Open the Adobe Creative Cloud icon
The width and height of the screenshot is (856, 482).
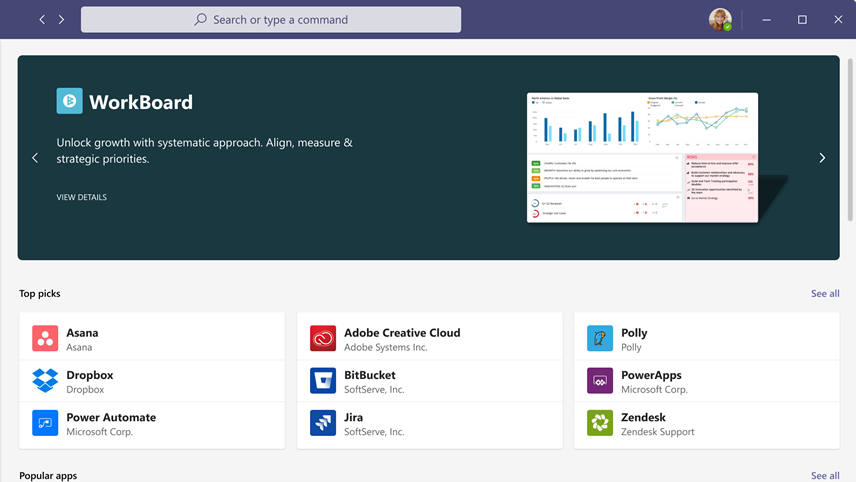point(323,338)
